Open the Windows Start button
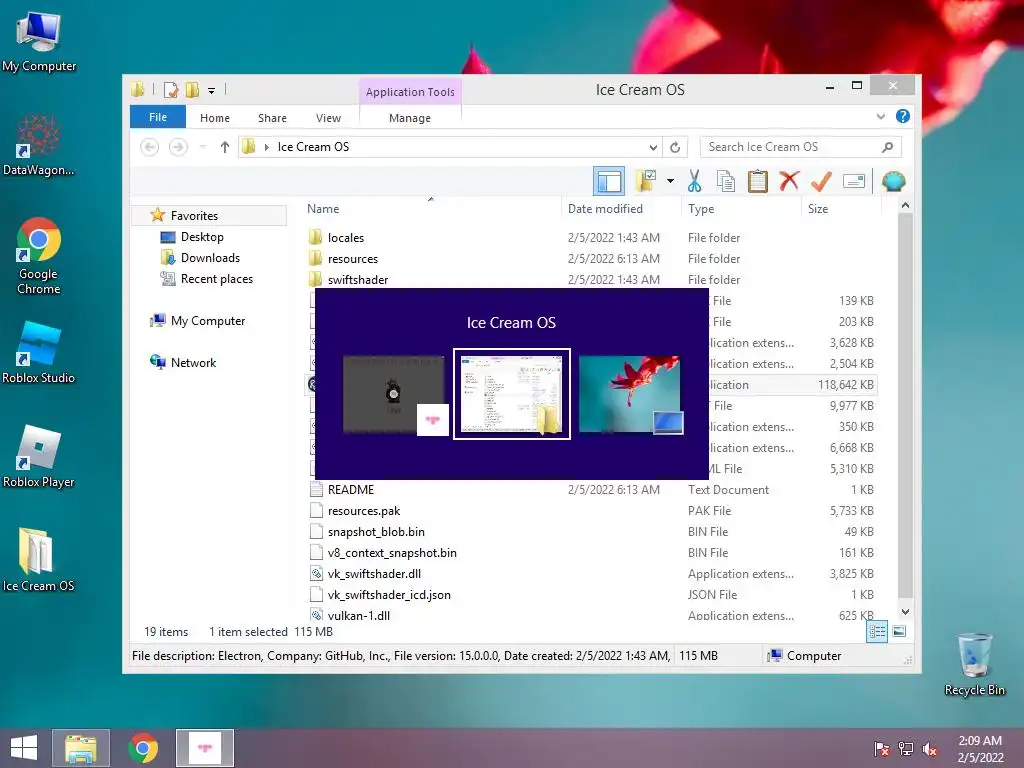The height and width of the screenshot is (768, 1024). point(24,748)
